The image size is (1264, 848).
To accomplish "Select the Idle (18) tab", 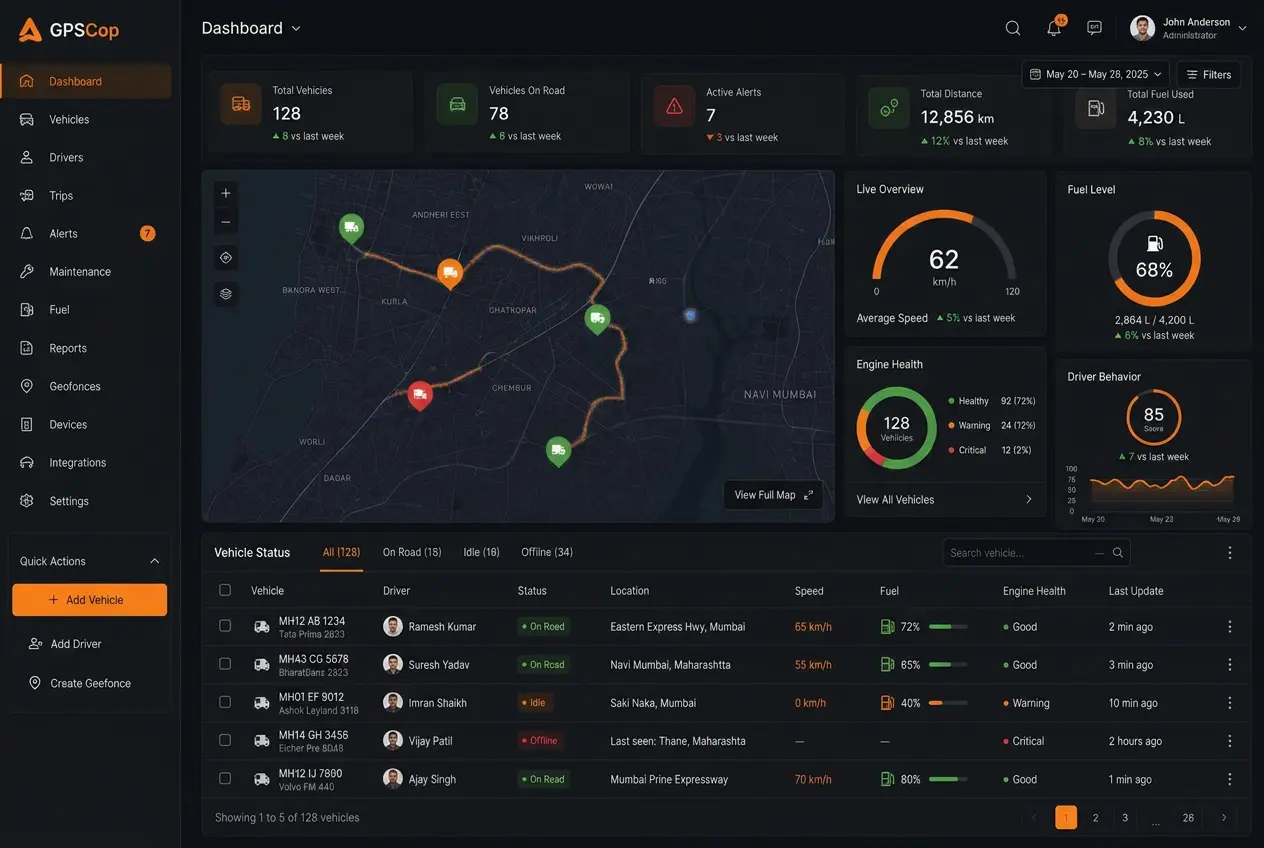I will point(481,552).
